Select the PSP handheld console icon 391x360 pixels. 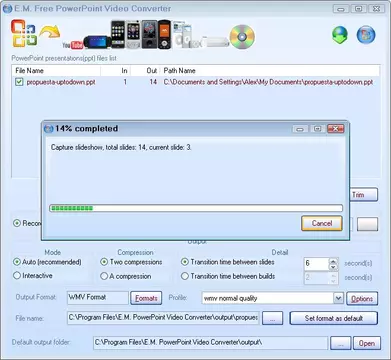coord(97,42)
